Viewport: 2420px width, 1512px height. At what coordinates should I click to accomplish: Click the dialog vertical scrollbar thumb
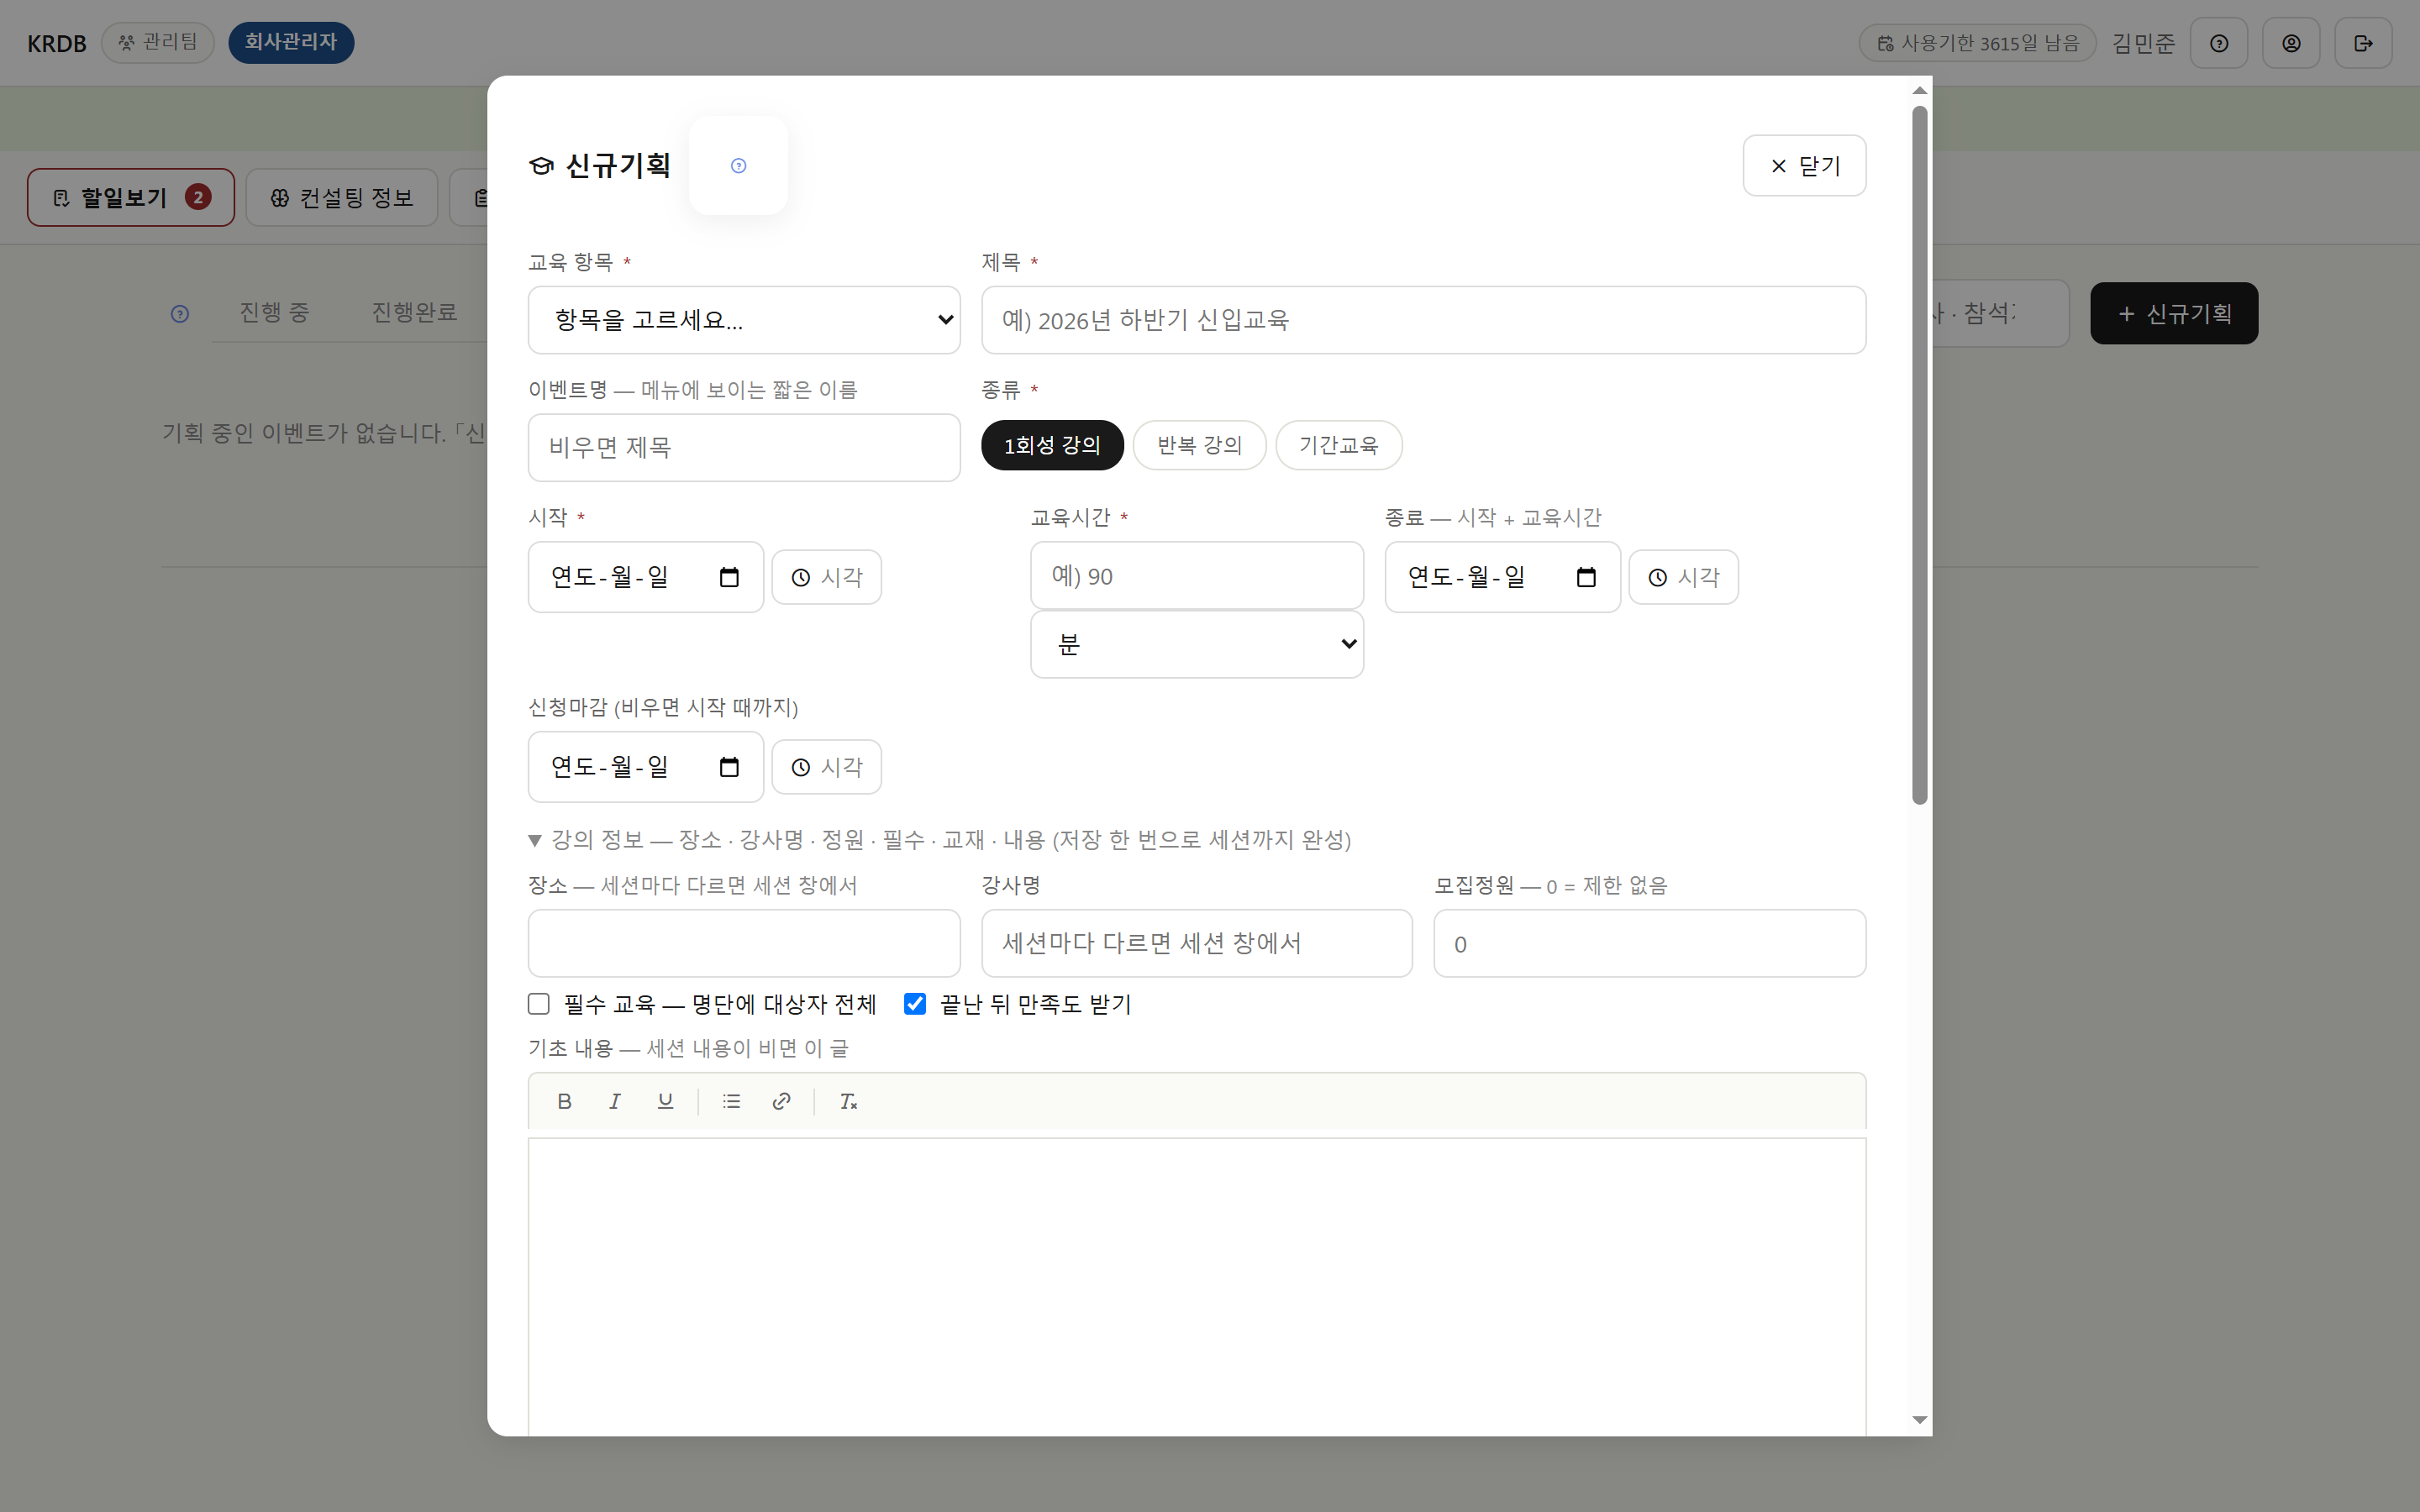click(1919, 455)
